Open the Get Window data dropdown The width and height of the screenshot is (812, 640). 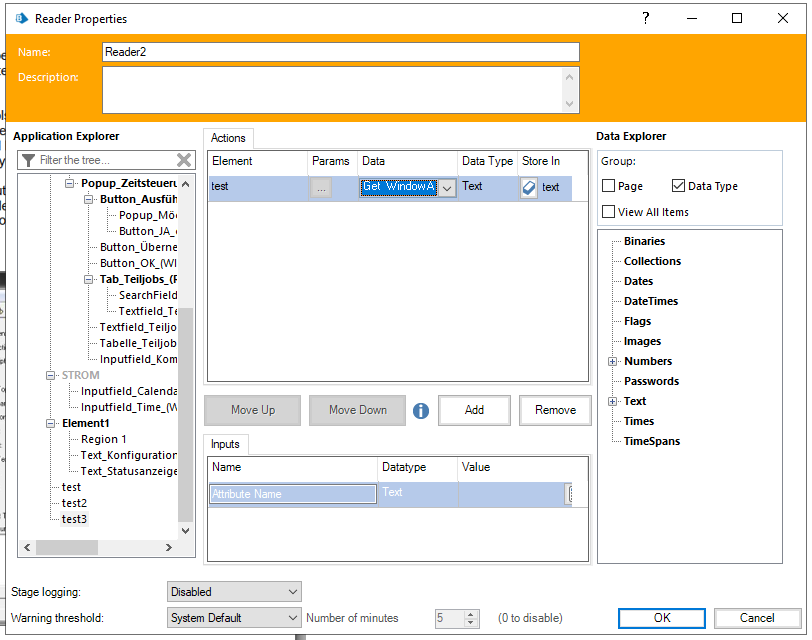[x=447, y=187]
